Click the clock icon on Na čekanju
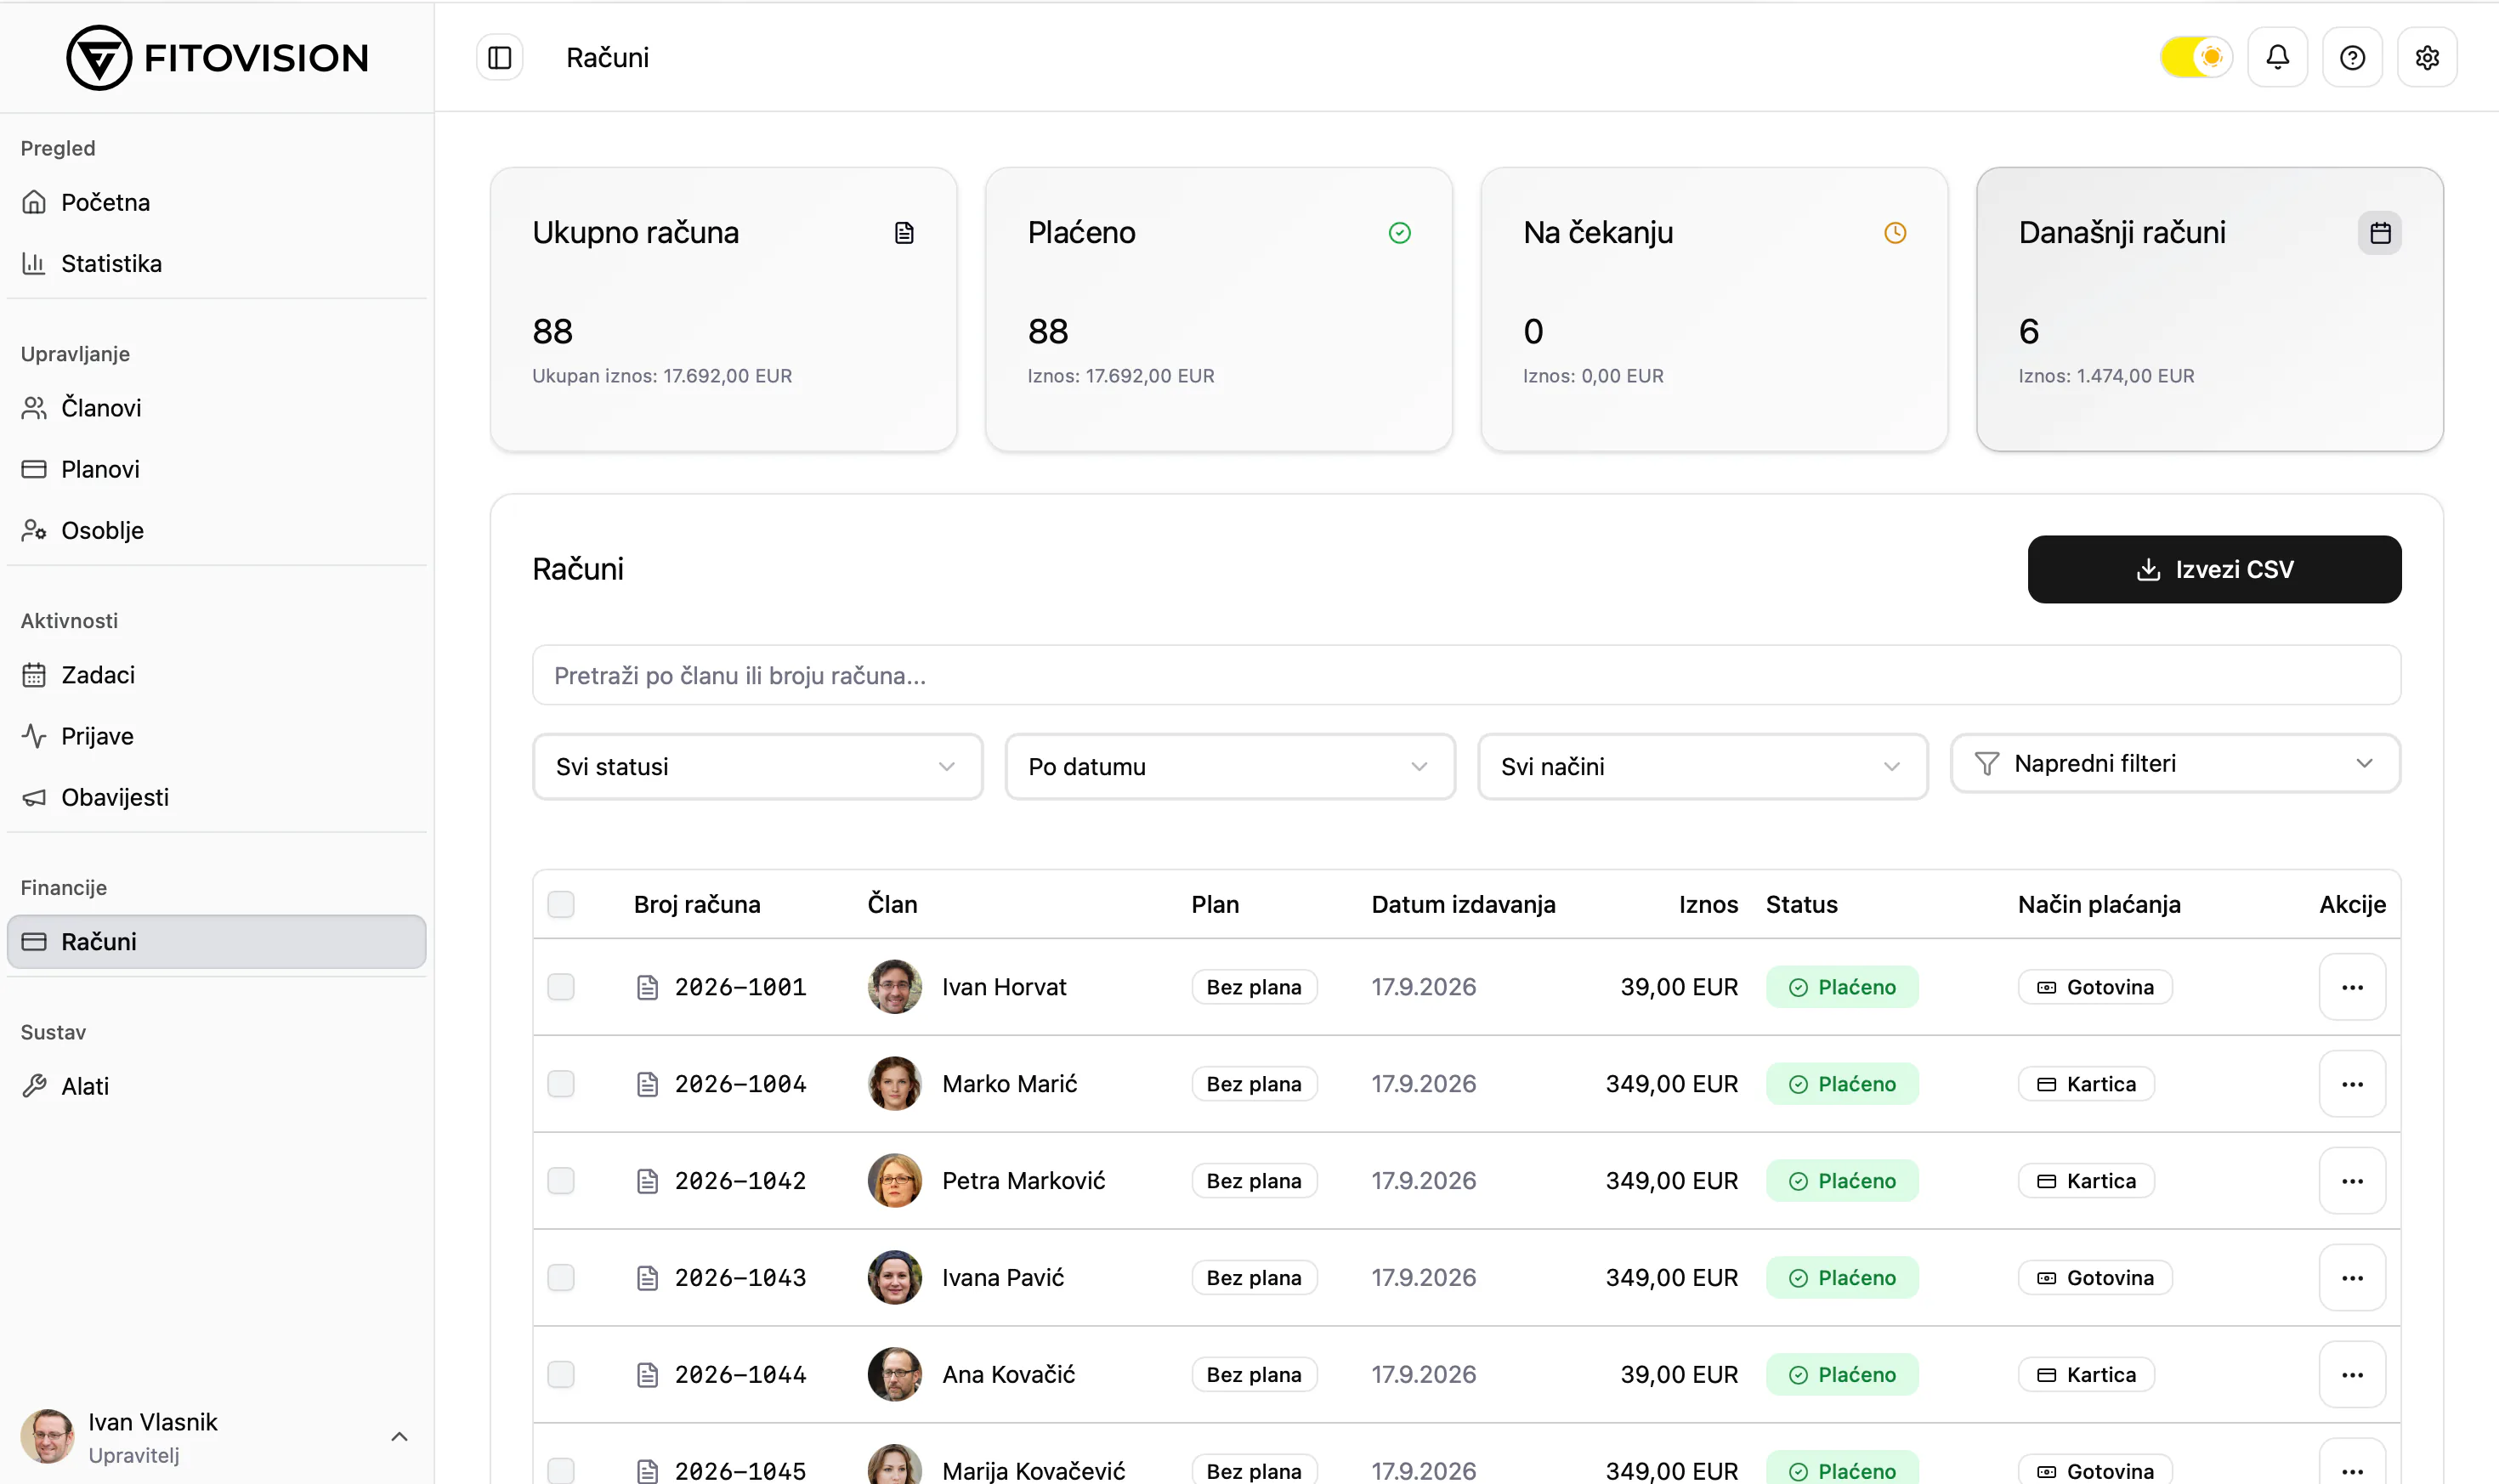The image size is (2499, 1484). tap(1895, 233)
